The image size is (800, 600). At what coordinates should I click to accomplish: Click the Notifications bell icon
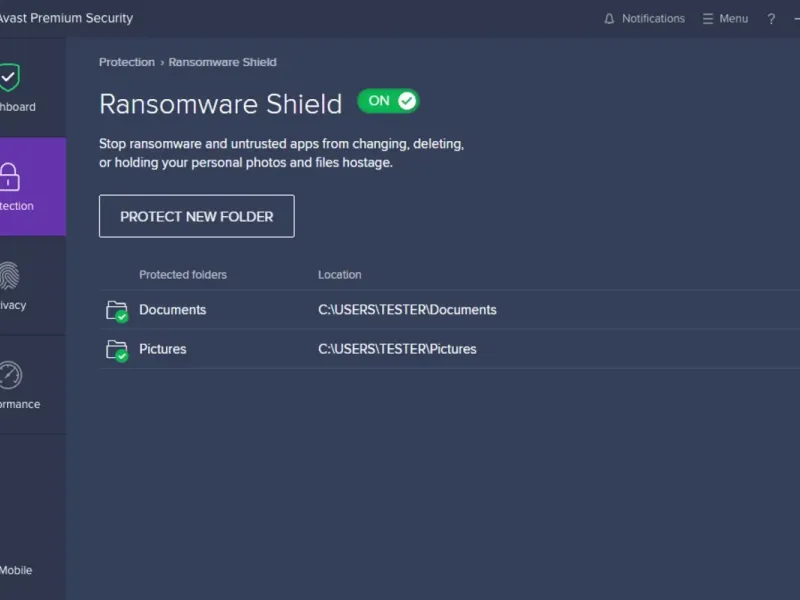pos(609,19)
